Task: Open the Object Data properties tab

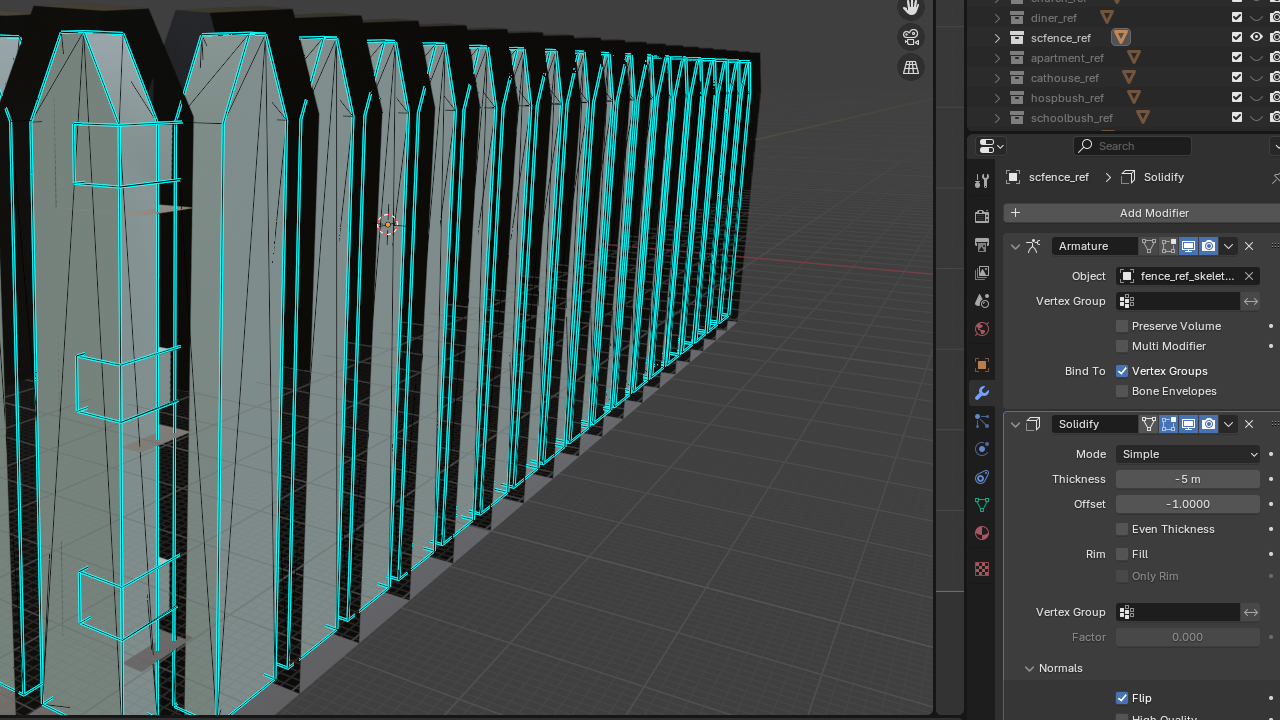Action: click(982, 505)
